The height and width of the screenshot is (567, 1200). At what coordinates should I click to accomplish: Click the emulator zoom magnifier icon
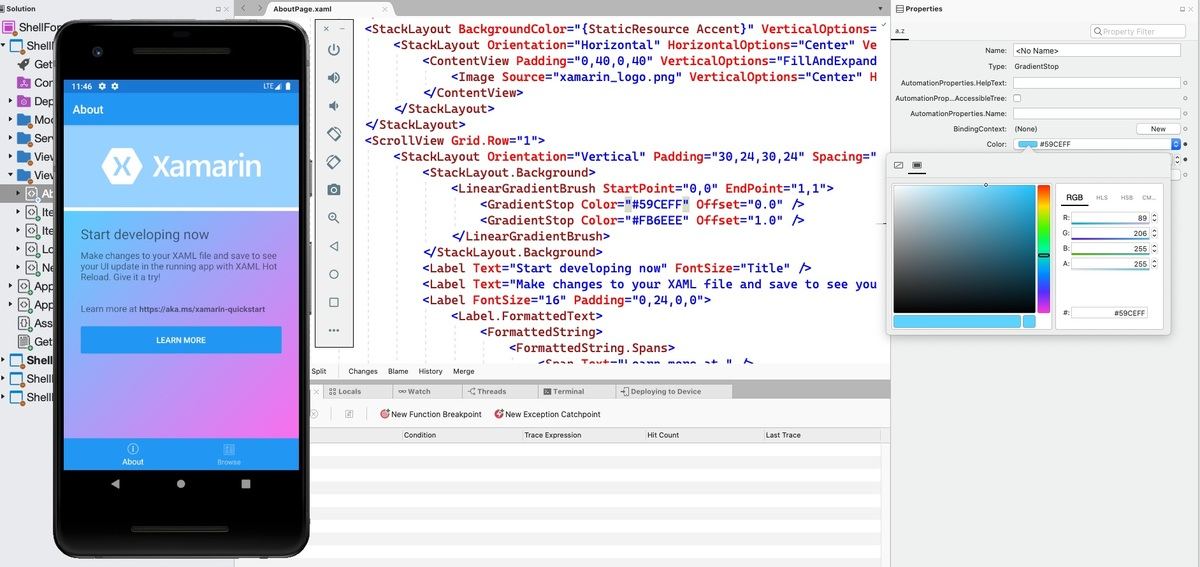point(334,218)
